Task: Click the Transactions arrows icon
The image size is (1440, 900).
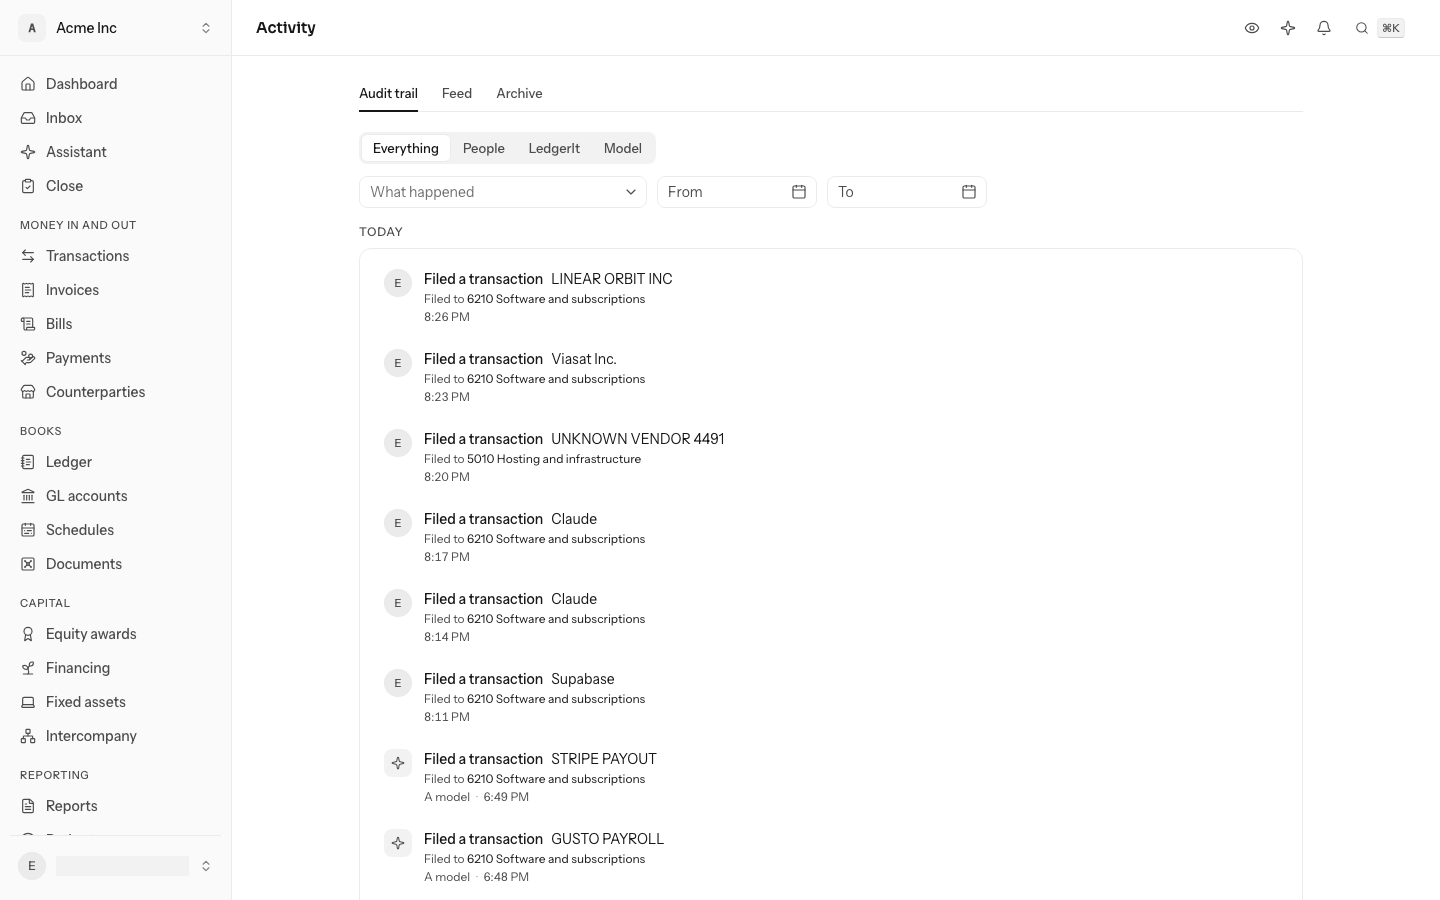Action: tap(28, 256)
